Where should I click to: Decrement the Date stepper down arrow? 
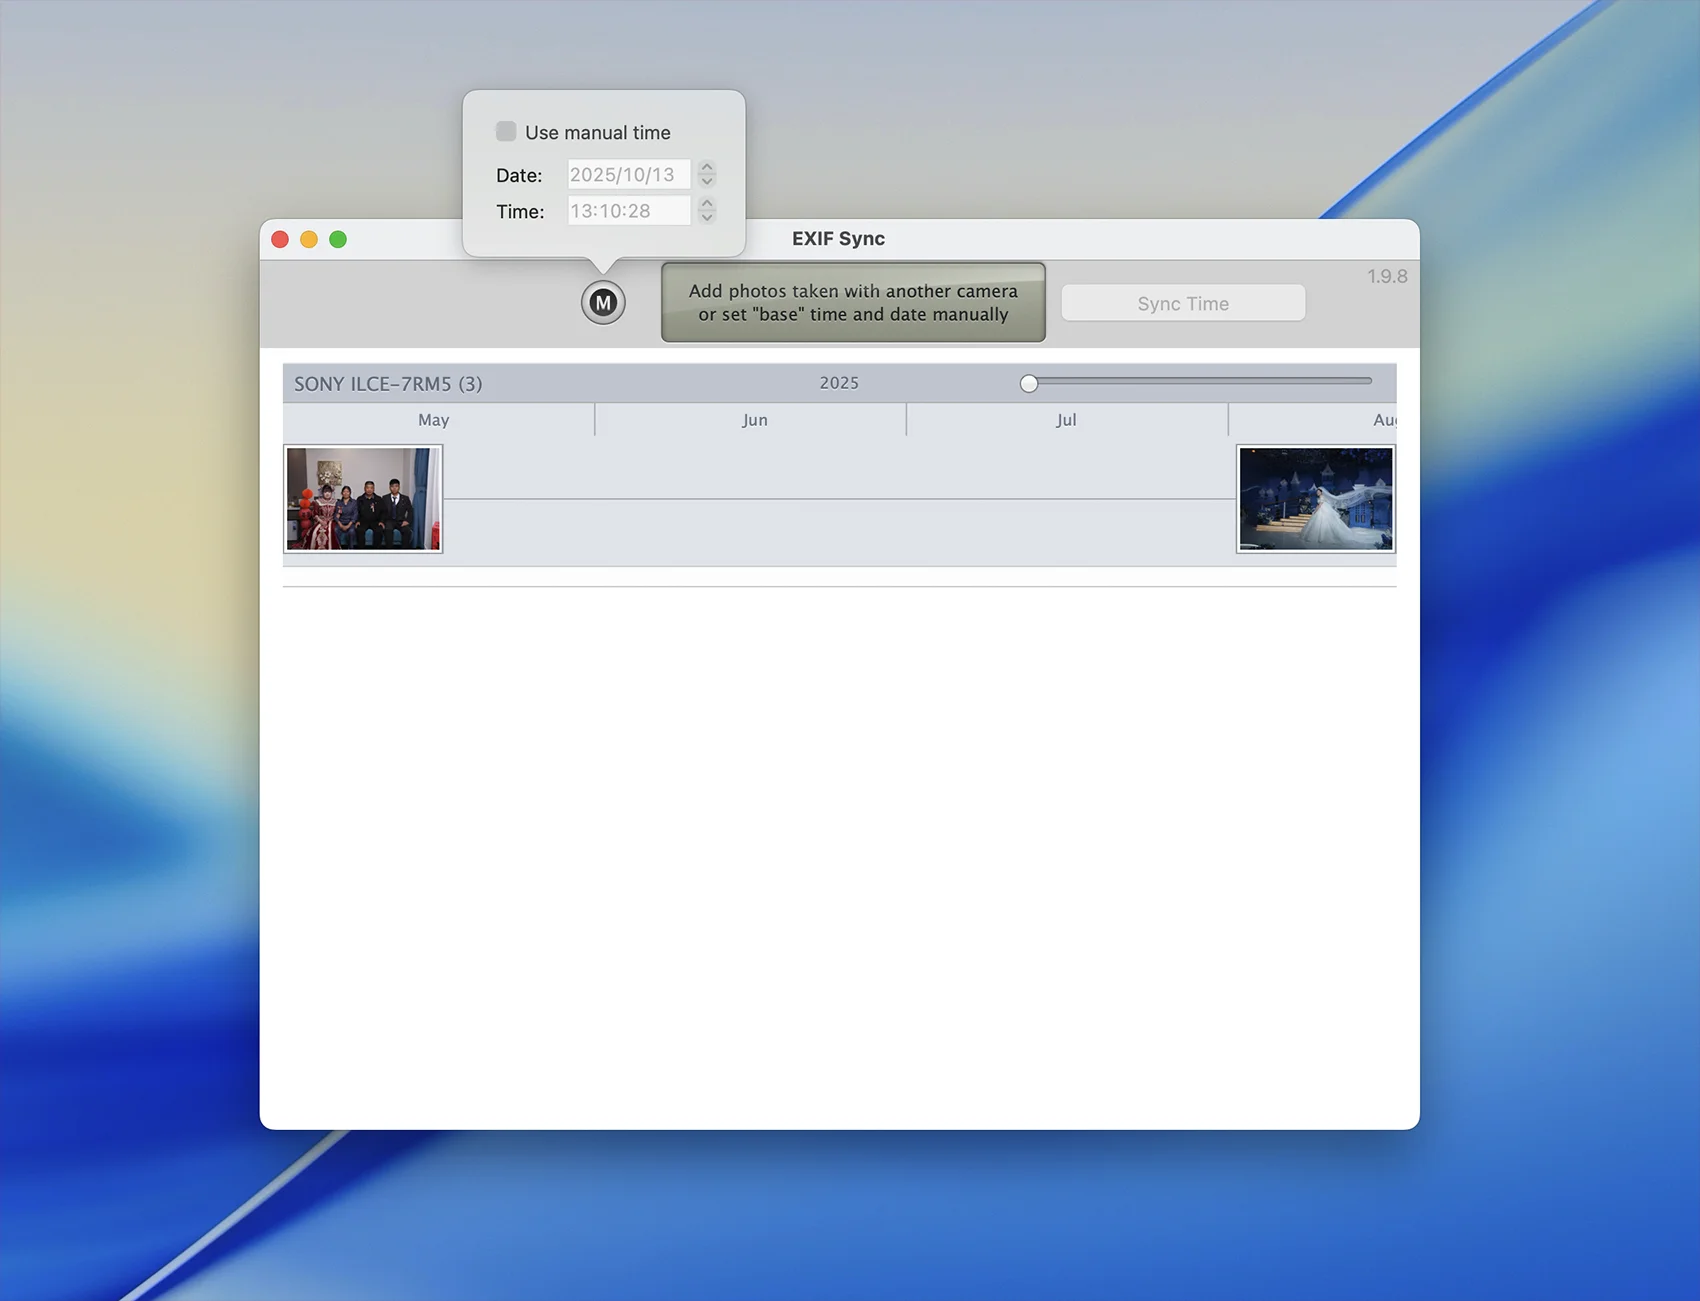[x=707, y=182]
